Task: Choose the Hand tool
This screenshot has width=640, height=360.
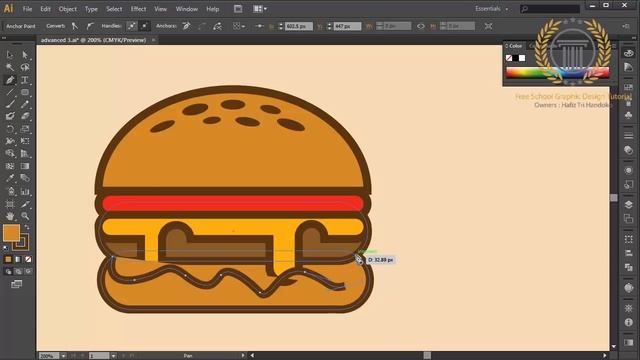Action: tap(10, 216)
